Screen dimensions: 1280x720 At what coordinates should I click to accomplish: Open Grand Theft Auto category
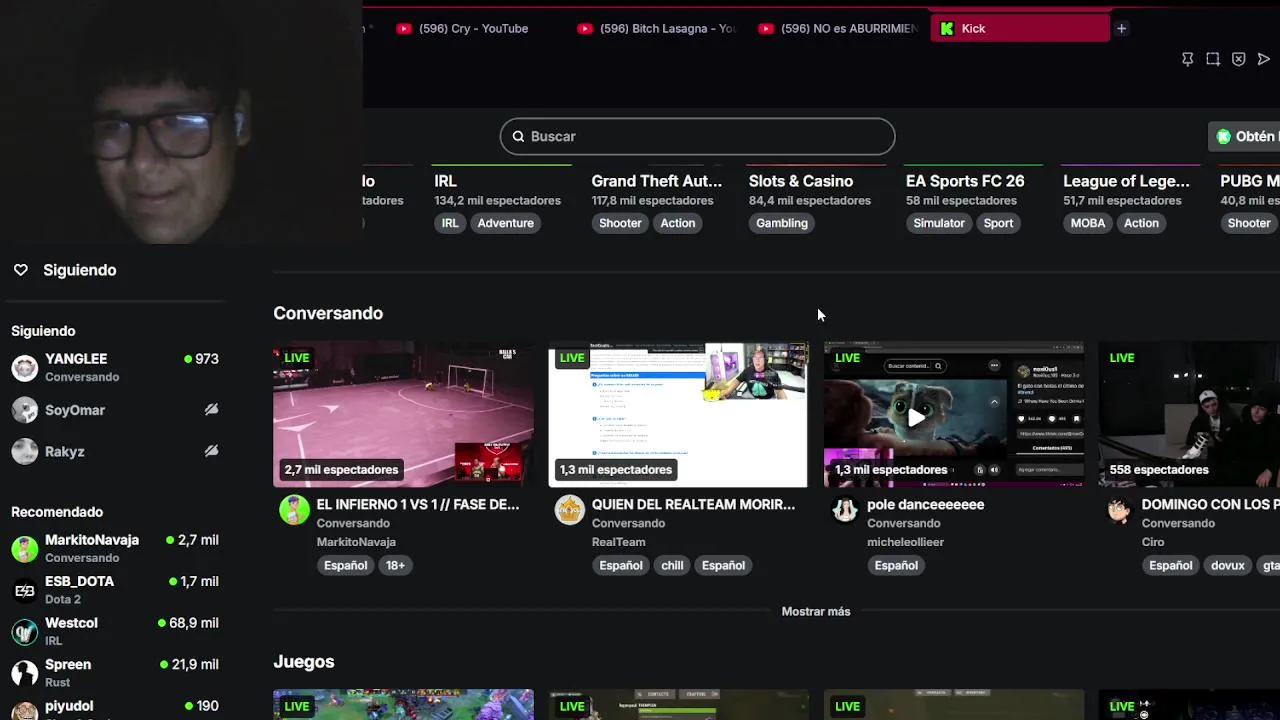656,181
